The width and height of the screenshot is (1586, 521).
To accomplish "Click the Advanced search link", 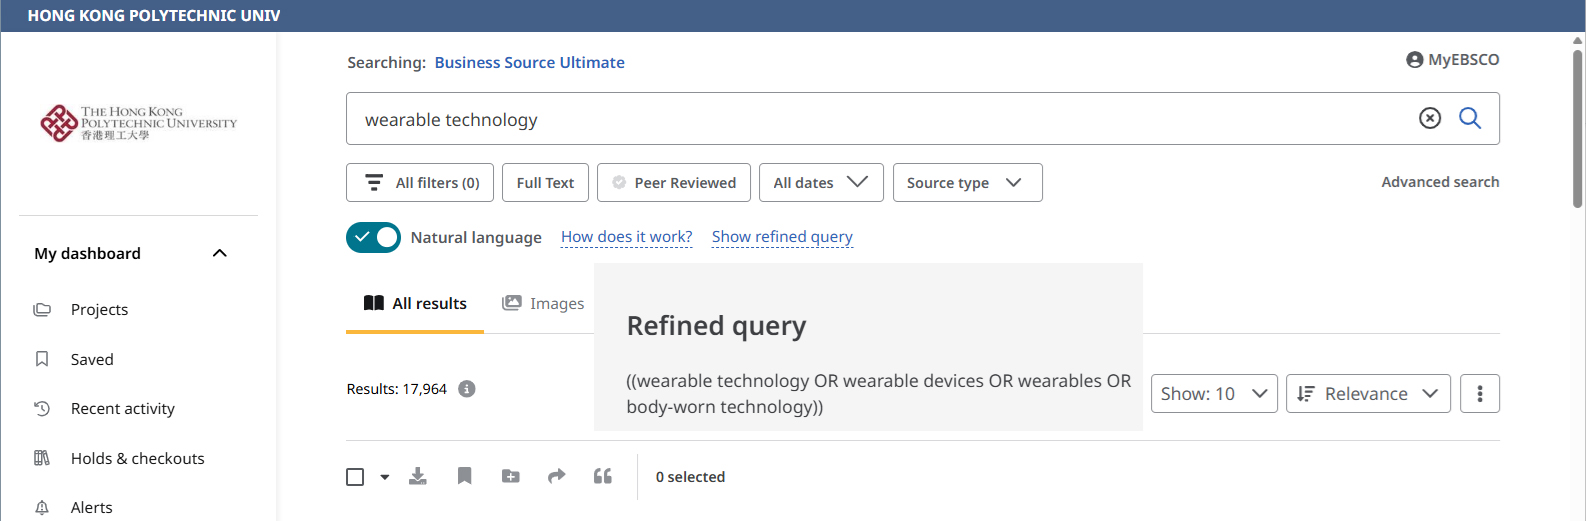I will point(1439,182).
